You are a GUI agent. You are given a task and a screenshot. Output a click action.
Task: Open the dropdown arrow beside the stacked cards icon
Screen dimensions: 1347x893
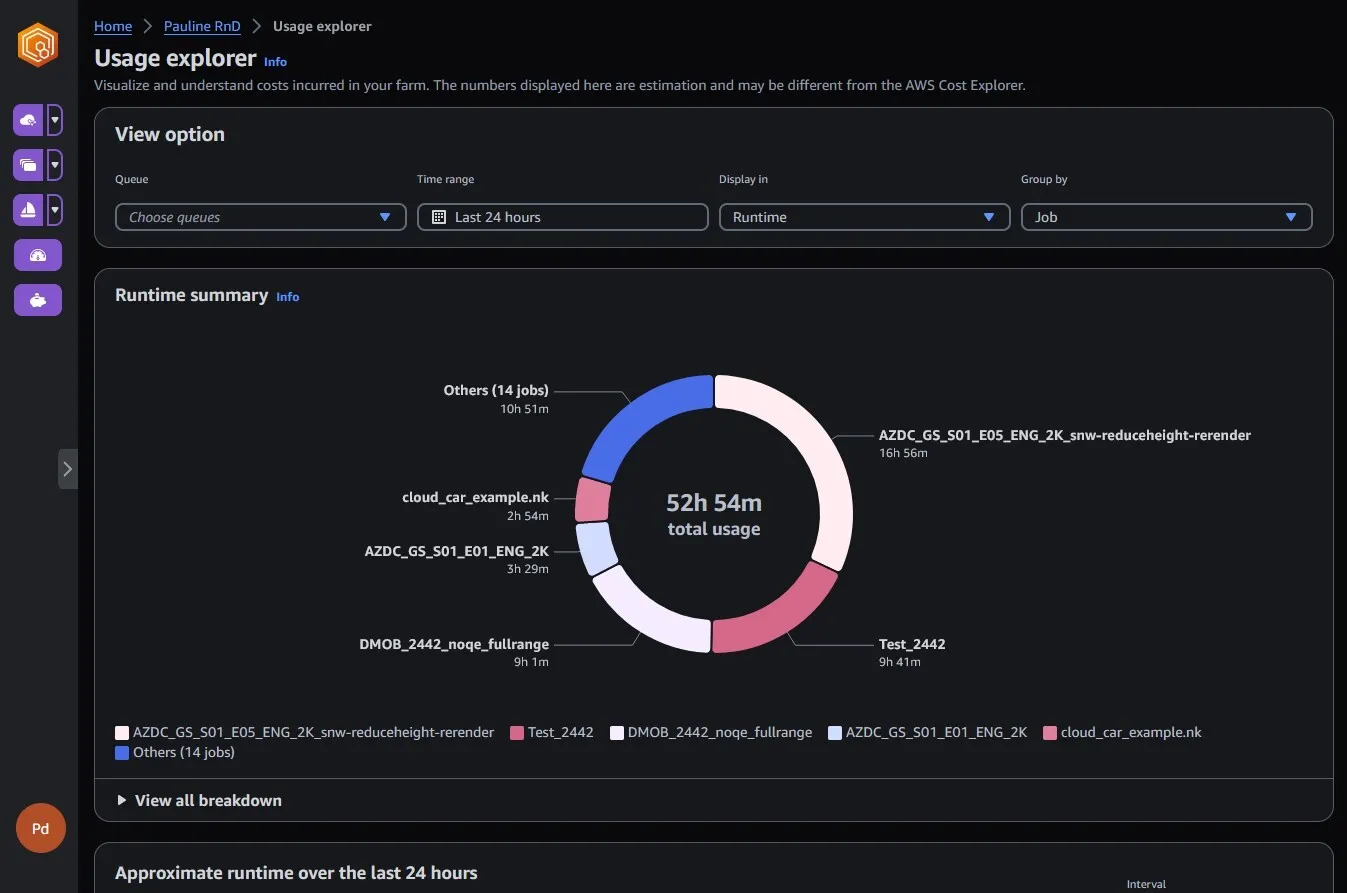click(x=55, y=165)
